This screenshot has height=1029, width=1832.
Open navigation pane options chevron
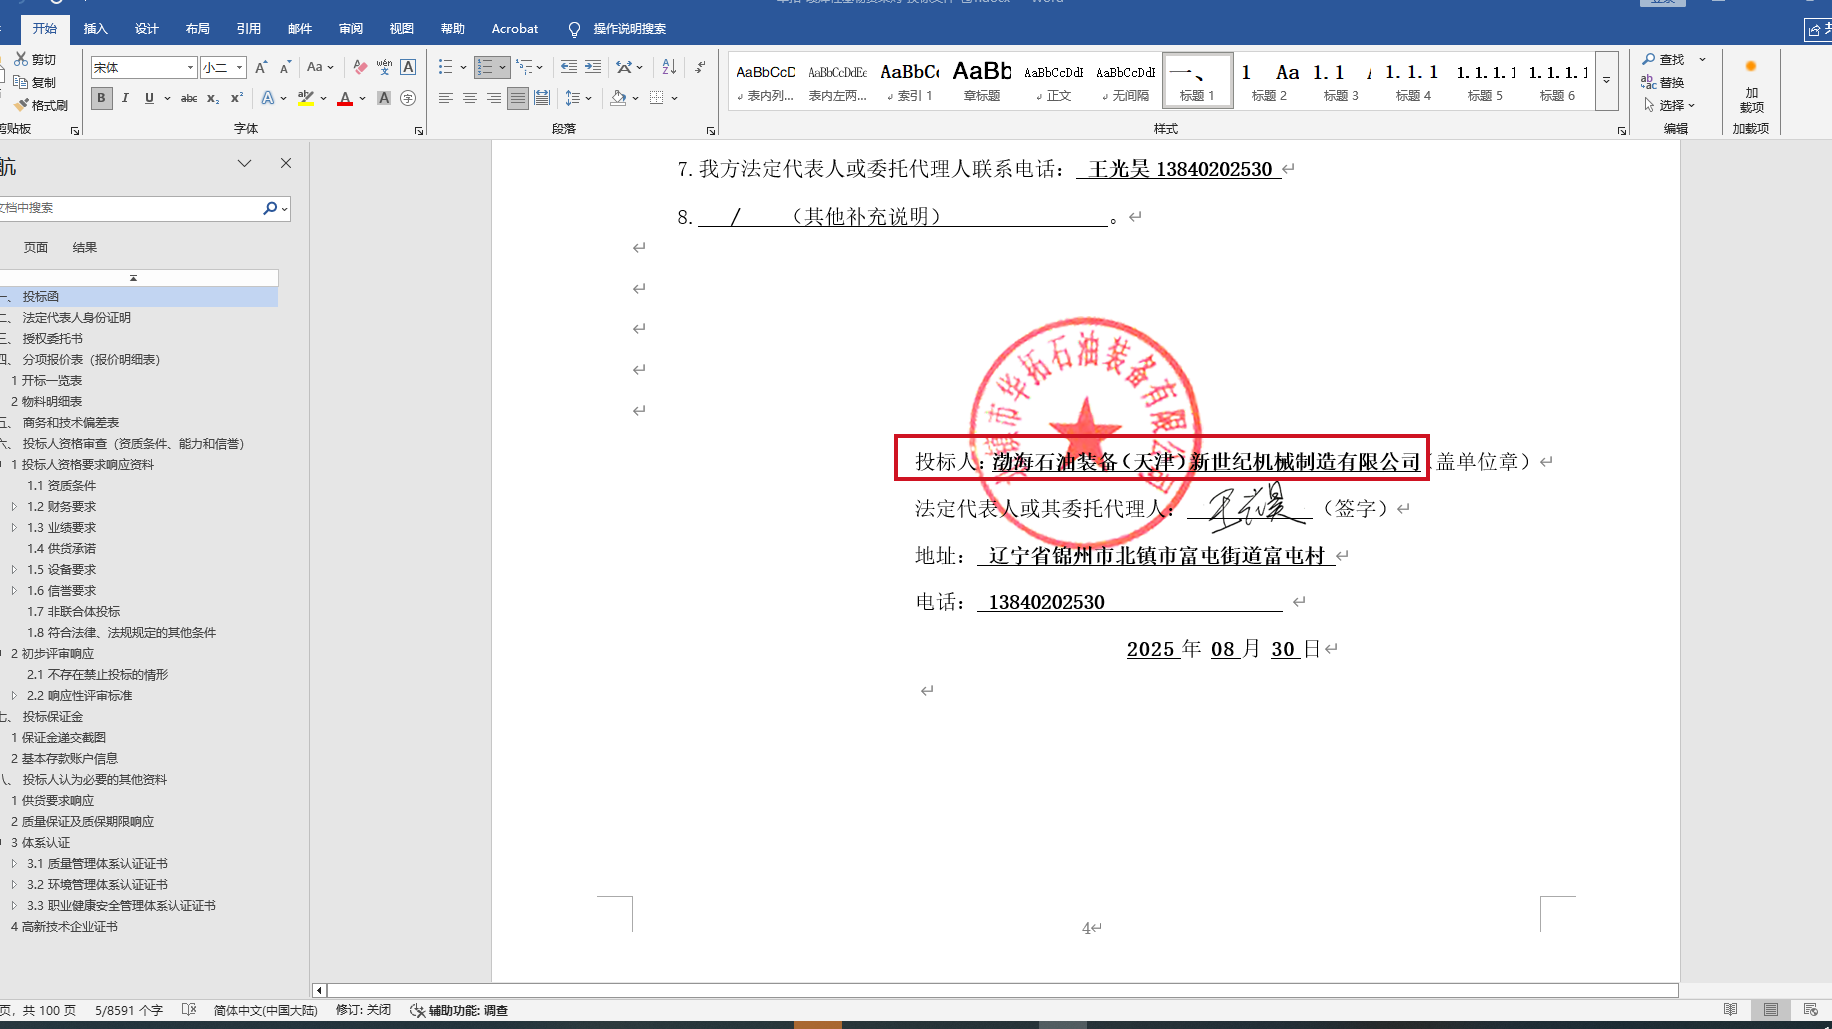pyautogui.click(x=244, y=163)
